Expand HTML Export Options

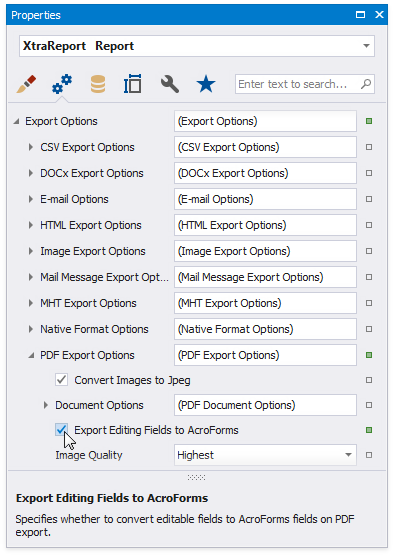31,225
